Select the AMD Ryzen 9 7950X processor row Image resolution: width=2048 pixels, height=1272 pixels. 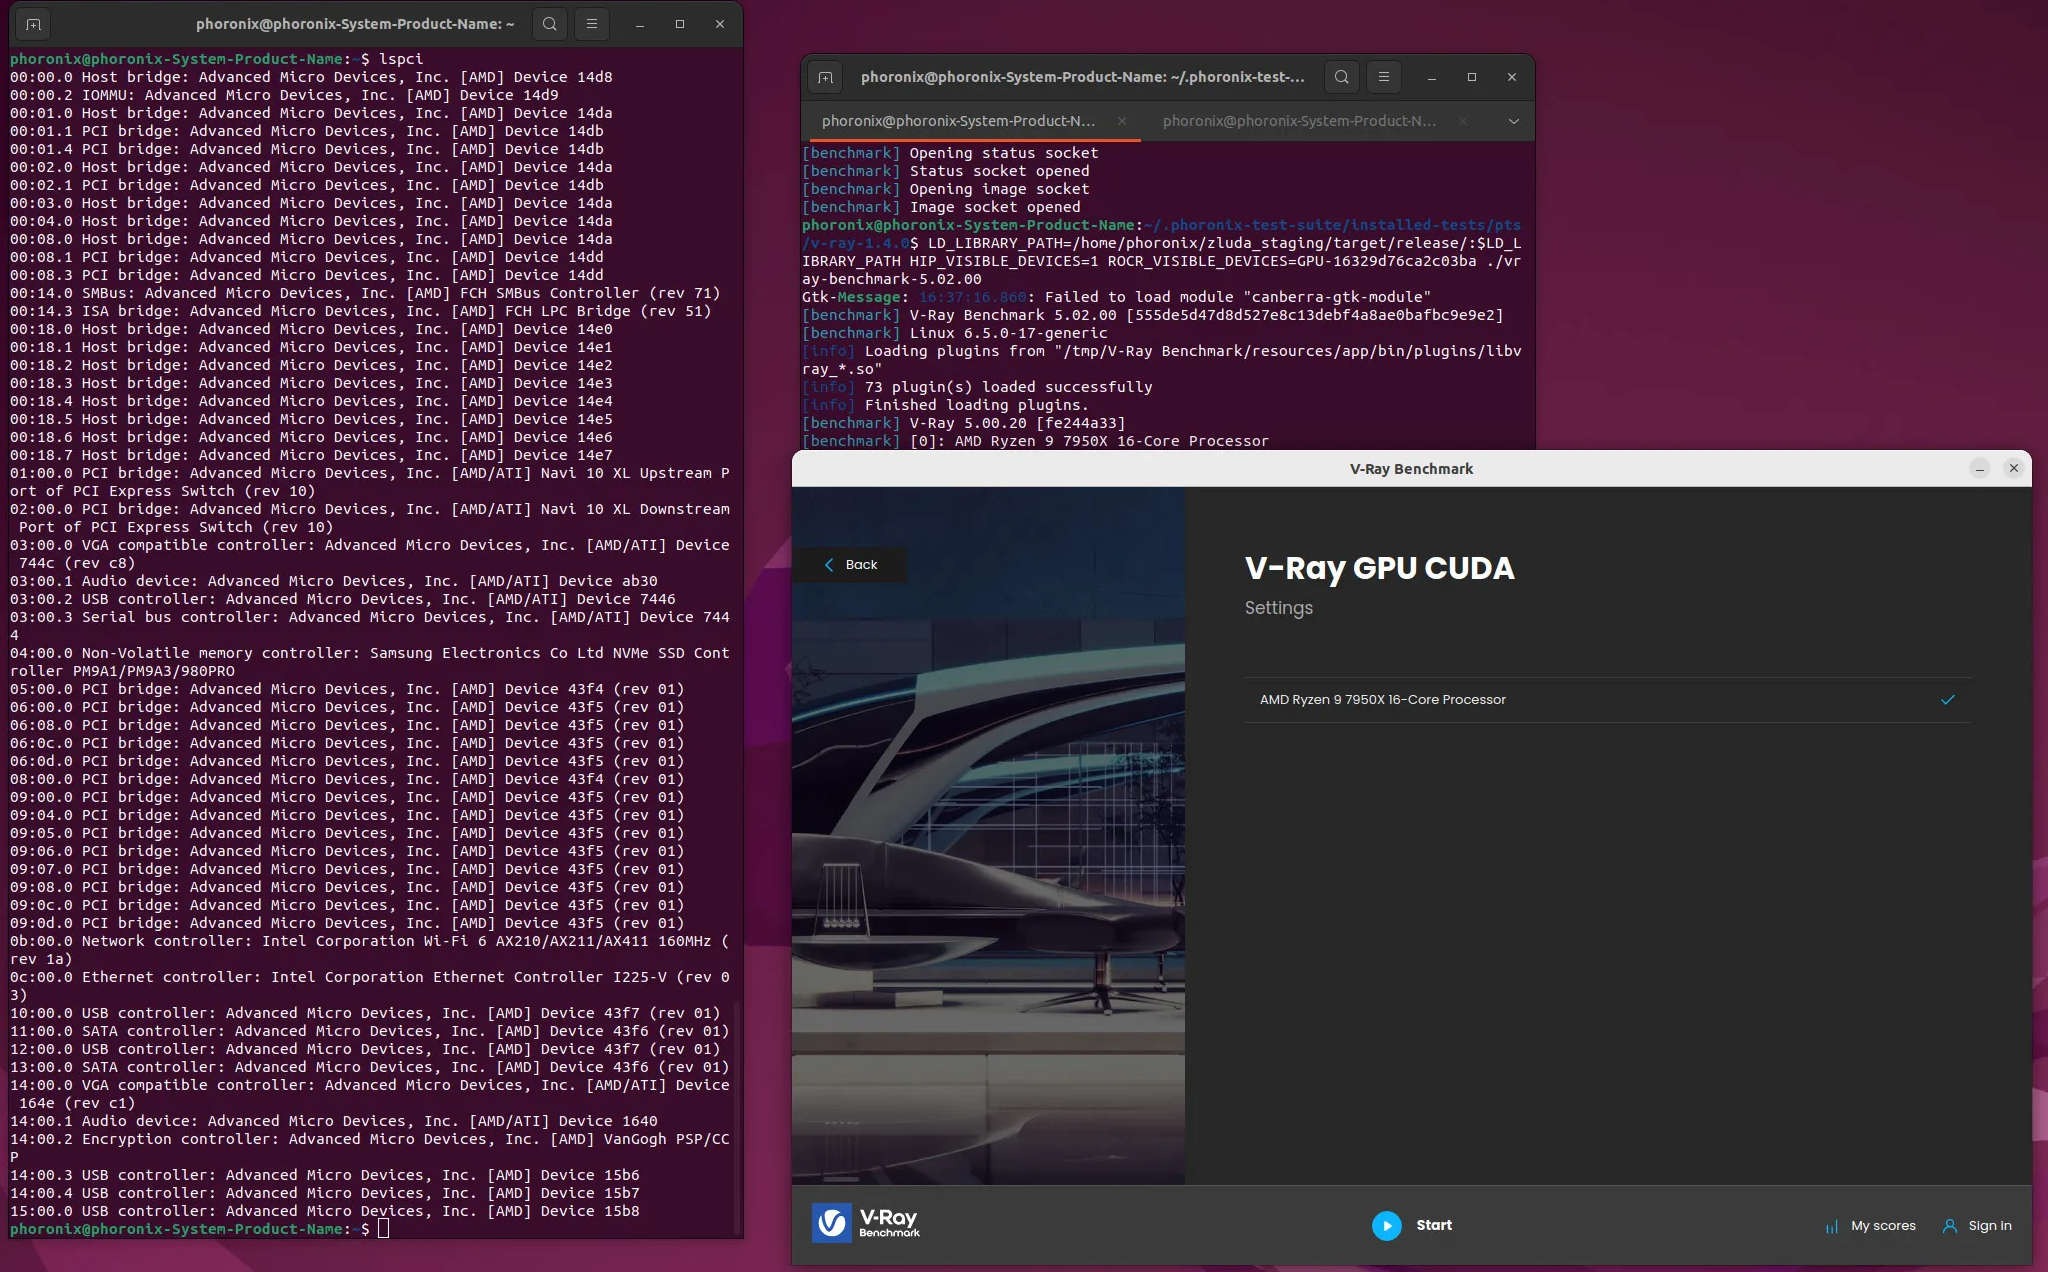(x=1608, y=700)
